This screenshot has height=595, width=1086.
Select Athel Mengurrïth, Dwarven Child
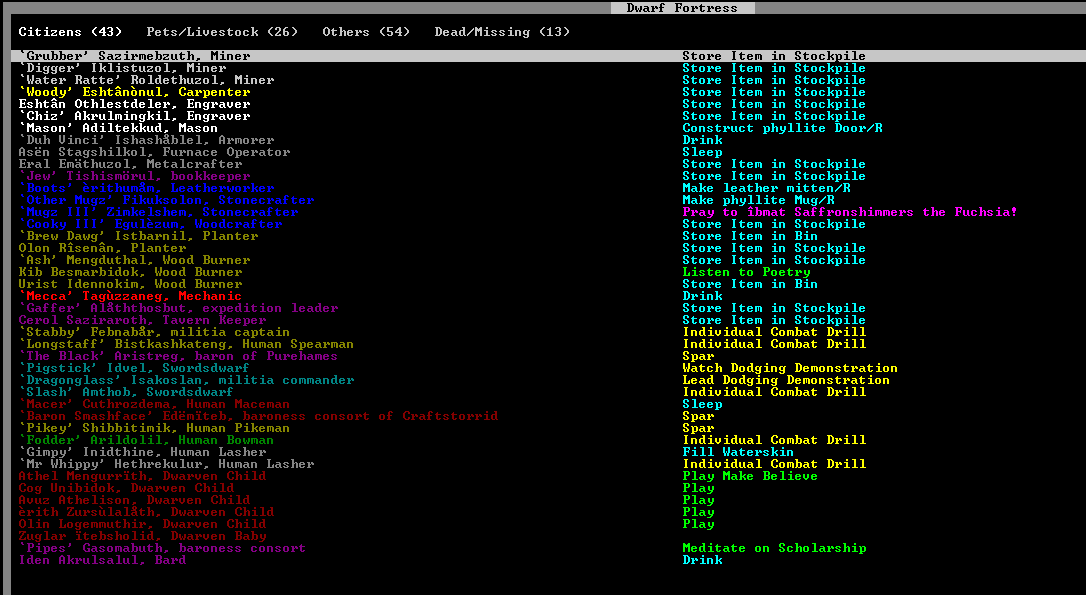coord(142,477)
